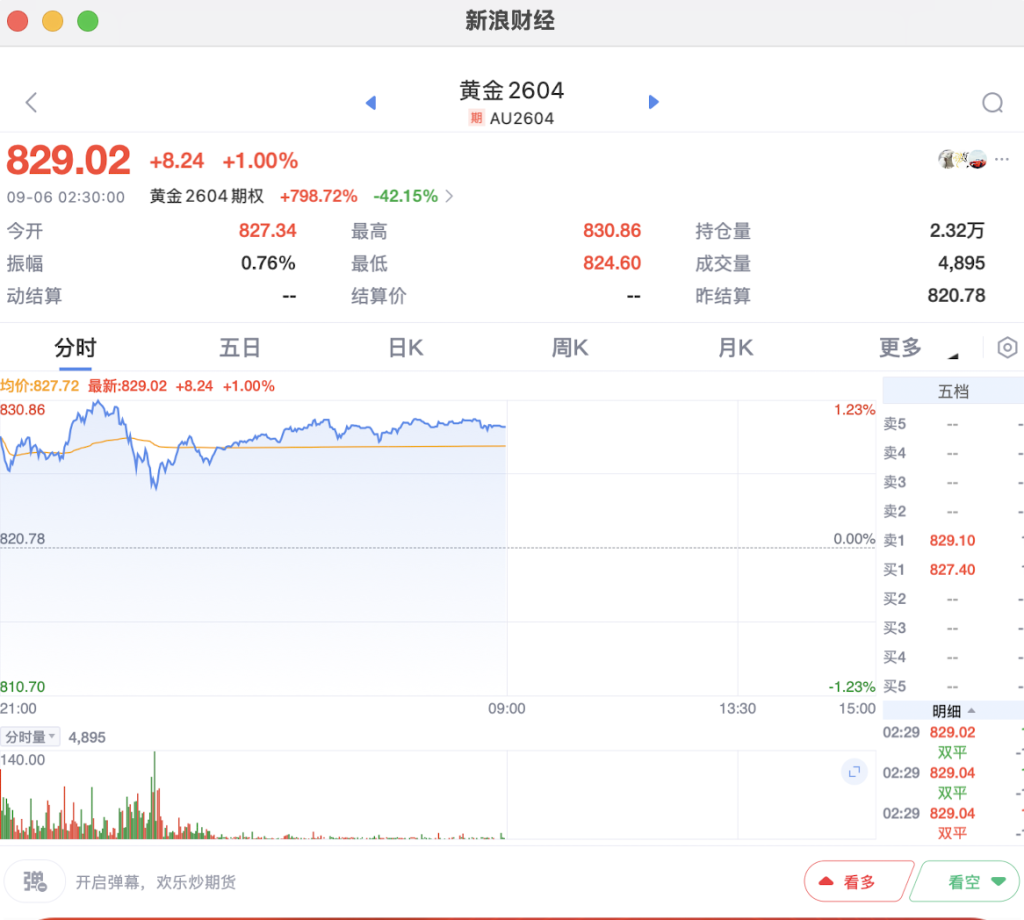Viewport: 1024px width, 920px height.
Task: Click the 卖5 order book row
Action: pyautogui.click(x=953, y=424)
